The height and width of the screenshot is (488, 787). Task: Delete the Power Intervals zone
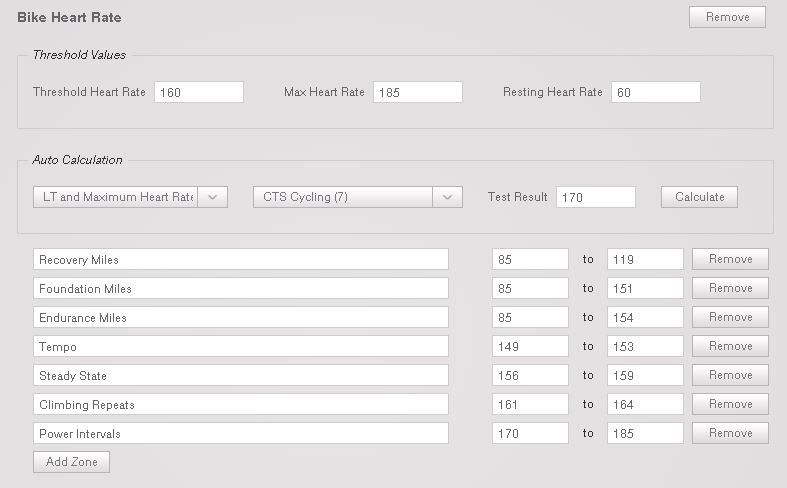[x=730, y=433]
